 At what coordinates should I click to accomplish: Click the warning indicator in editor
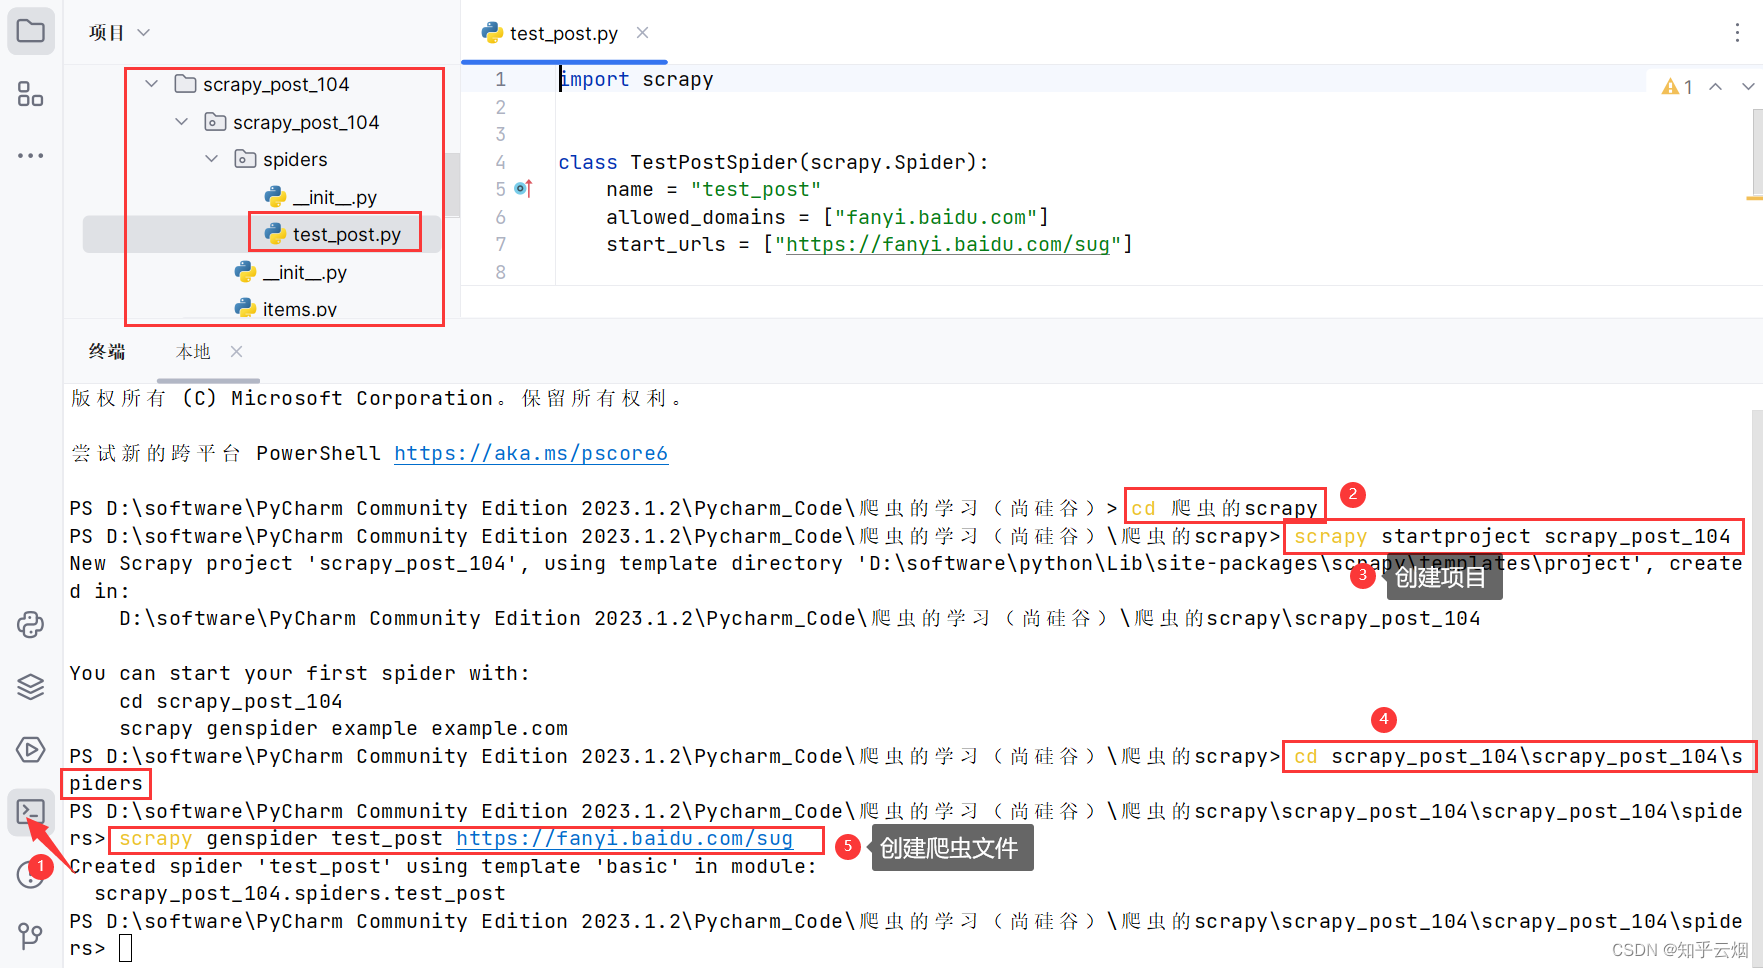click(1677, 87)
